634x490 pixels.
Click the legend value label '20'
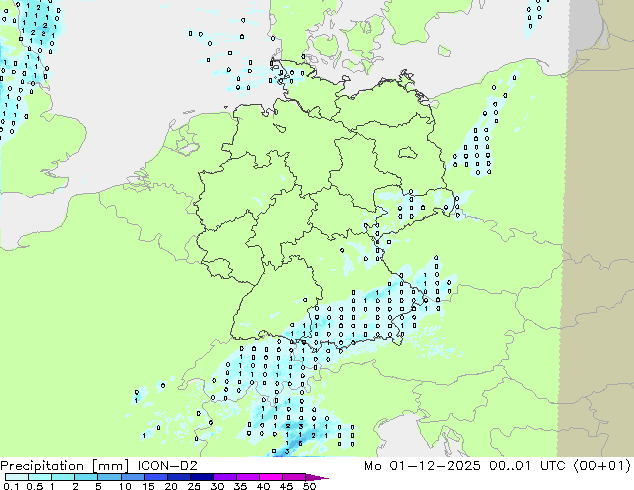pyautogui.click(x=171, y=486)
